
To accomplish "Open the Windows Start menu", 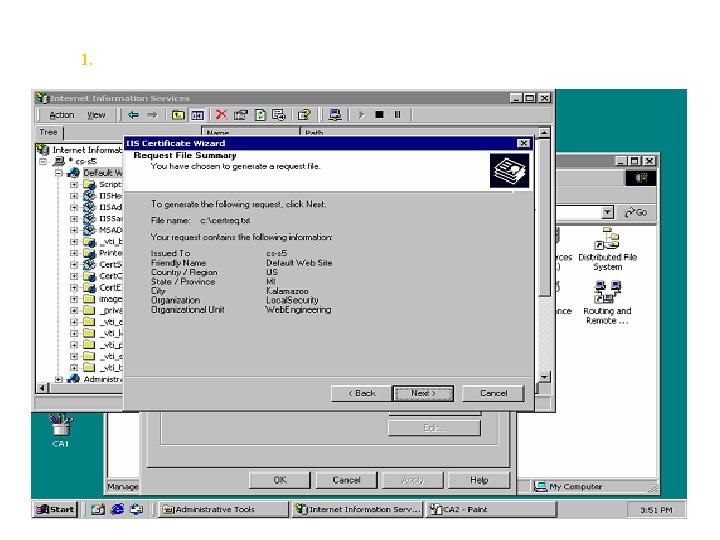I will click(x=56, y=509).
